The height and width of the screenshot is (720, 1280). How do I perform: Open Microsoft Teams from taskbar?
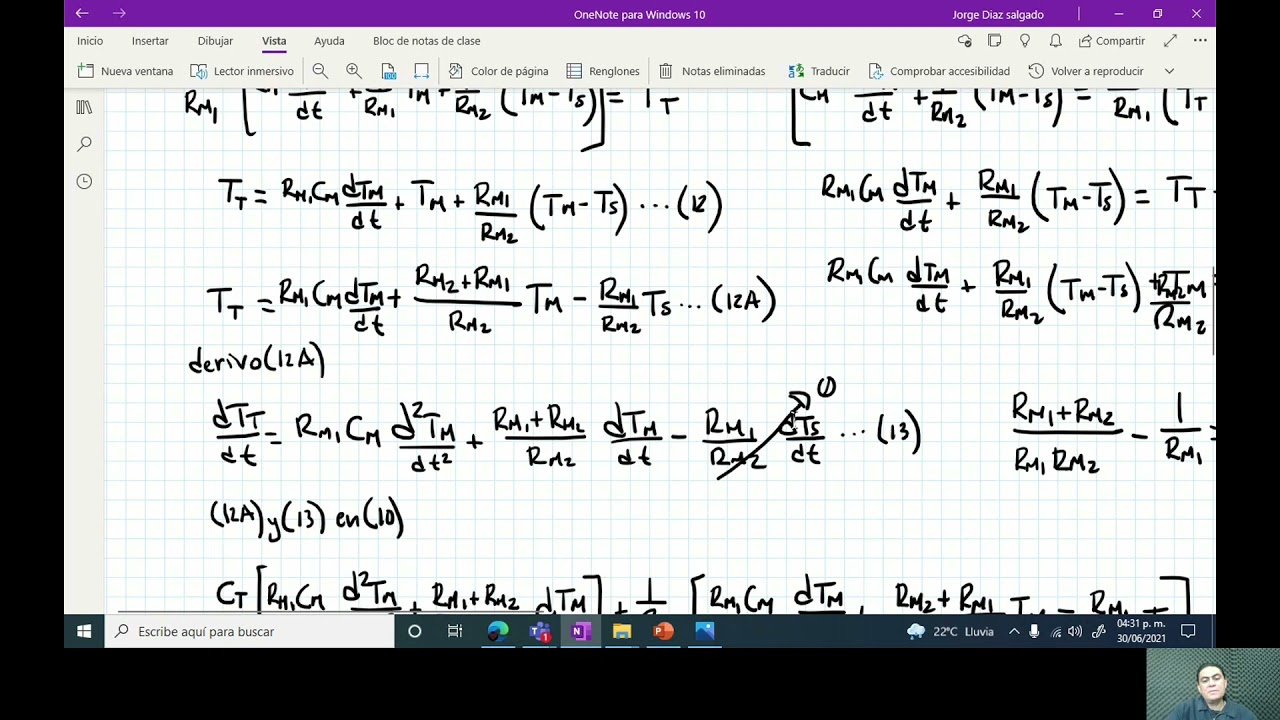point(540,631)
